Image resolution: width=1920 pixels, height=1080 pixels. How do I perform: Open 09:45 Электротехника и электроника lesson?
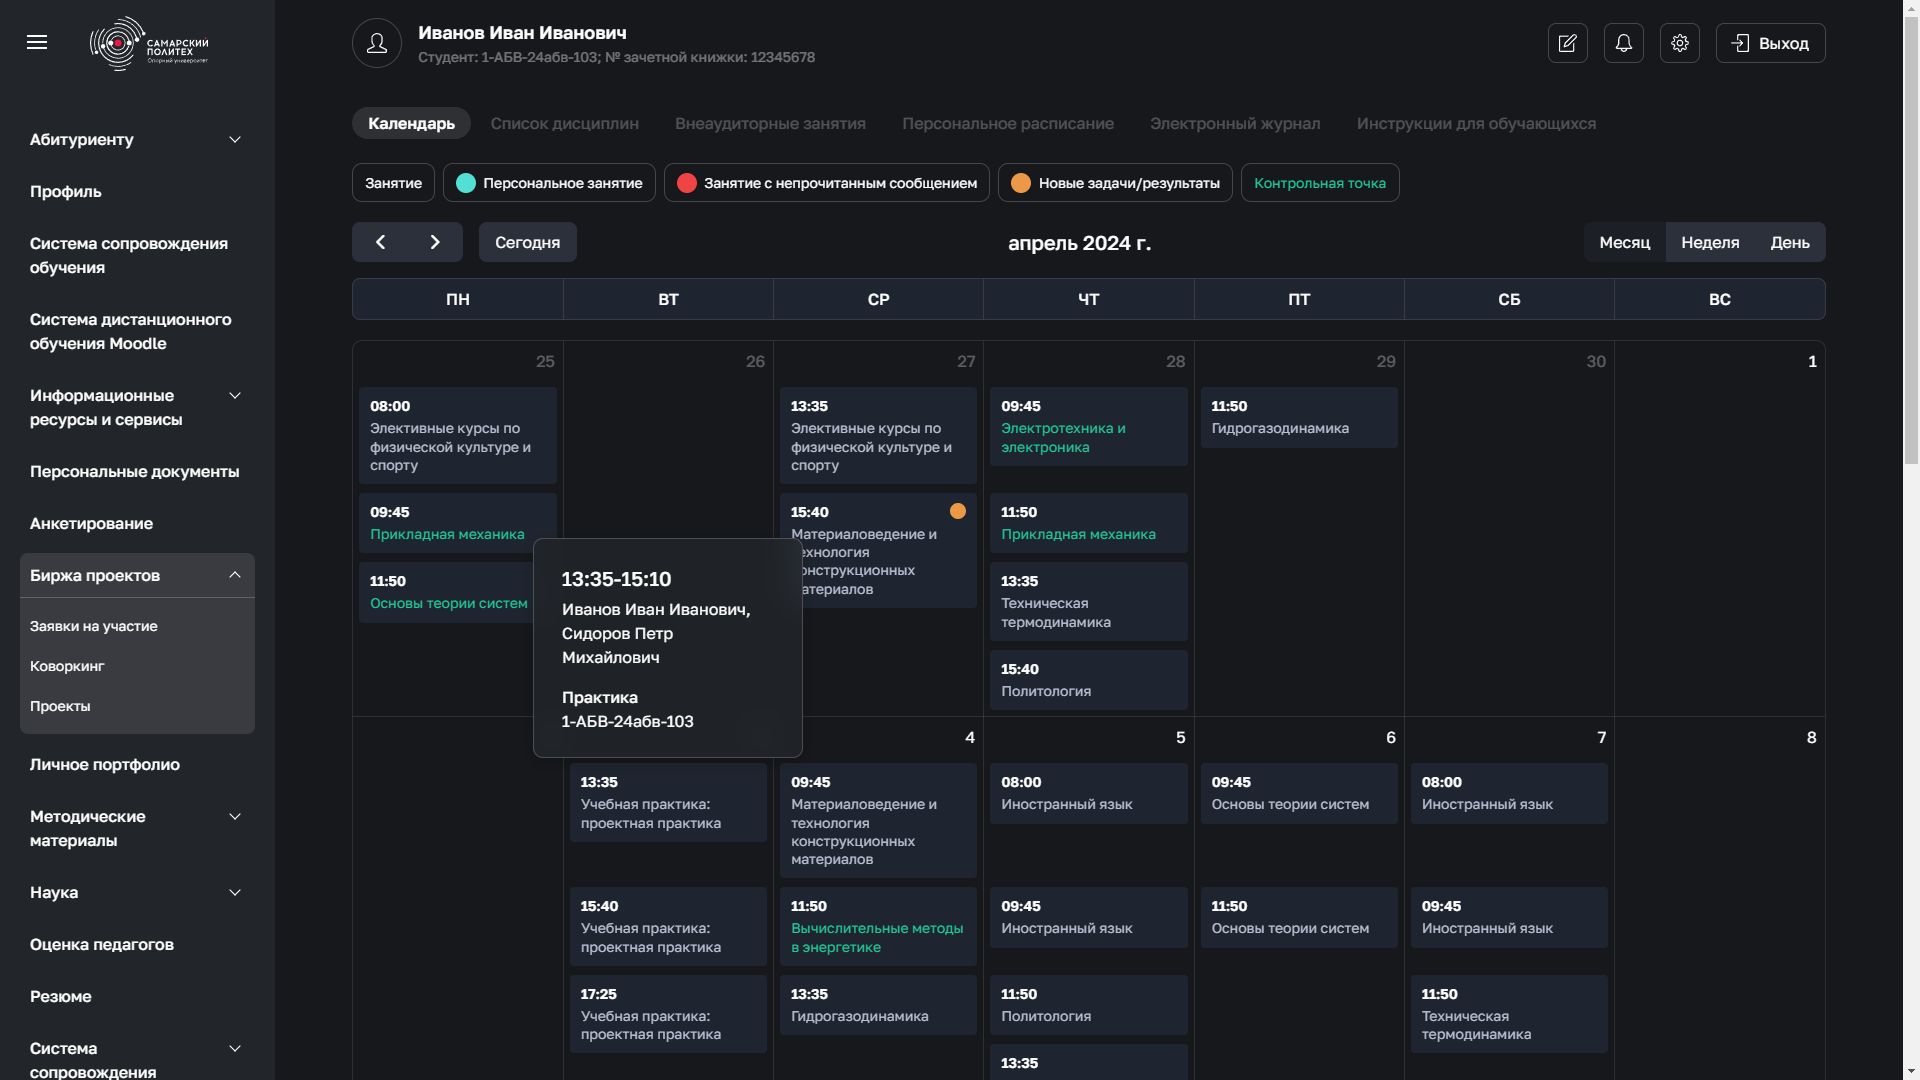pos(1089,427)
